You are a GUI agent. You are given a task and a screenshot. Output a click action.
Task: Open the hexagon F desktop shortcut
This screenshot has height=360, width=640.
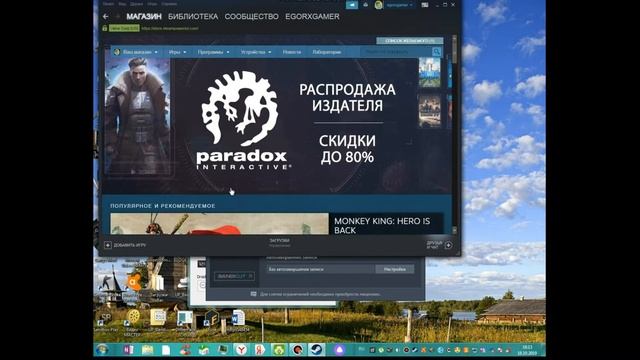click(x=212, y=318)
